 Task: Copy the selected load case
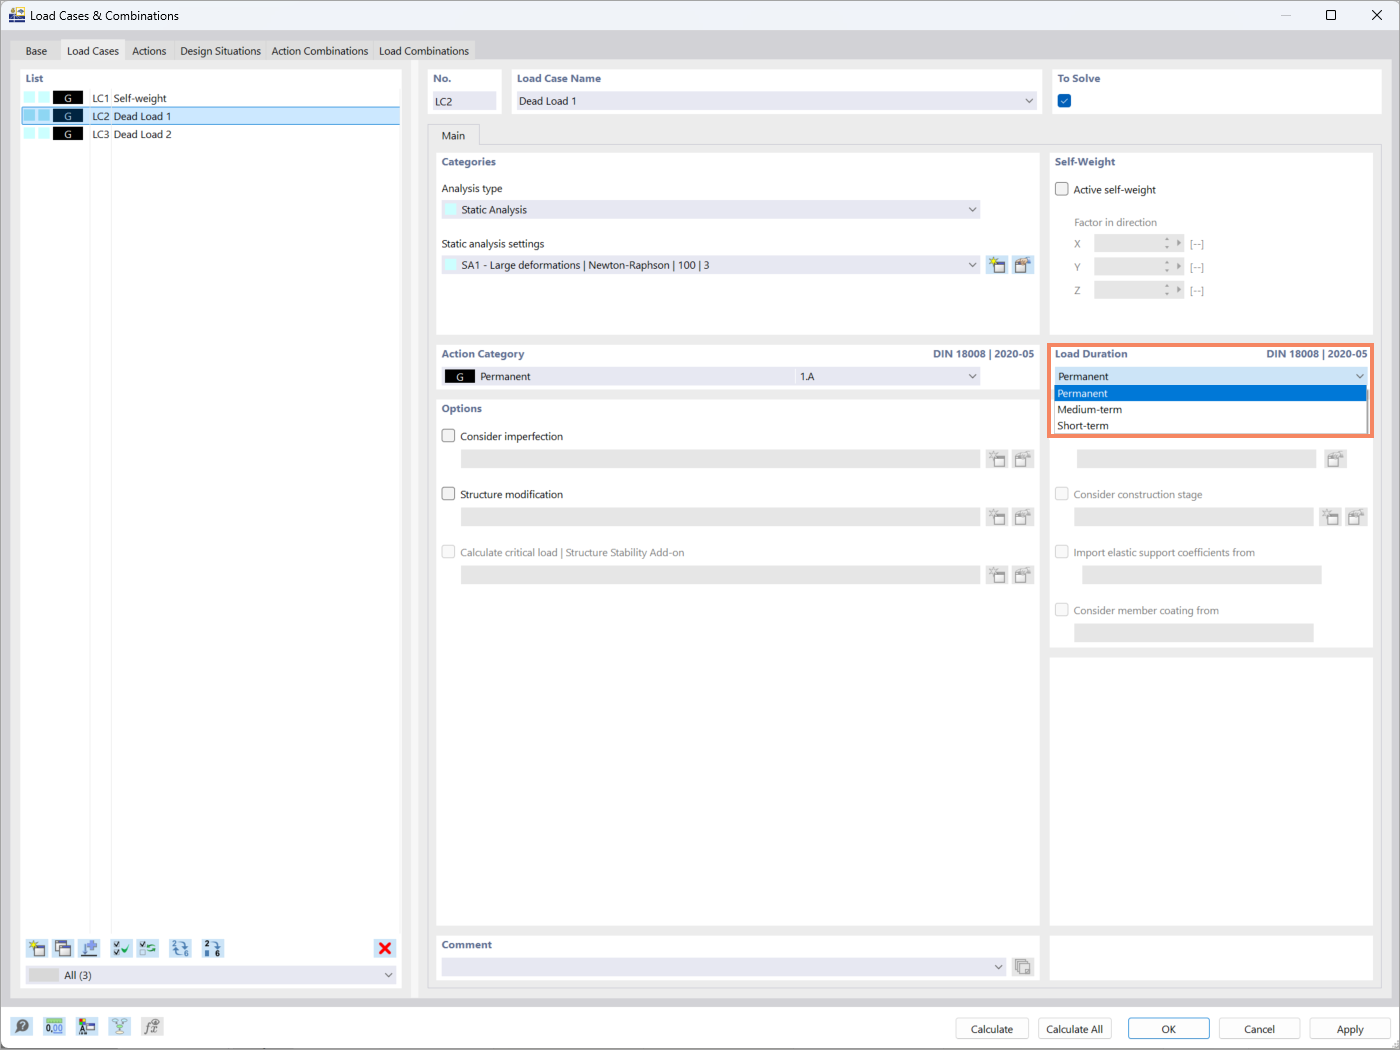coord(62,948)
